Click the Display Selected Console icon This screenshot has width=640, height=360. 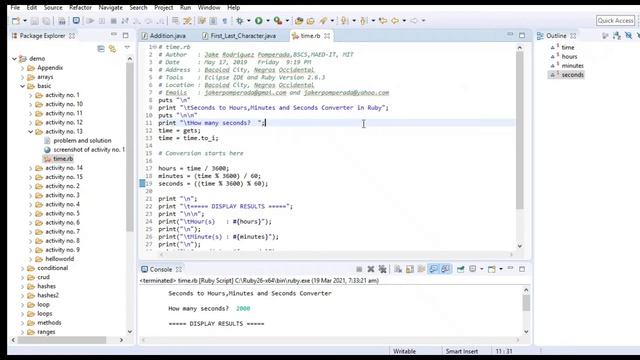coord(473,269)
